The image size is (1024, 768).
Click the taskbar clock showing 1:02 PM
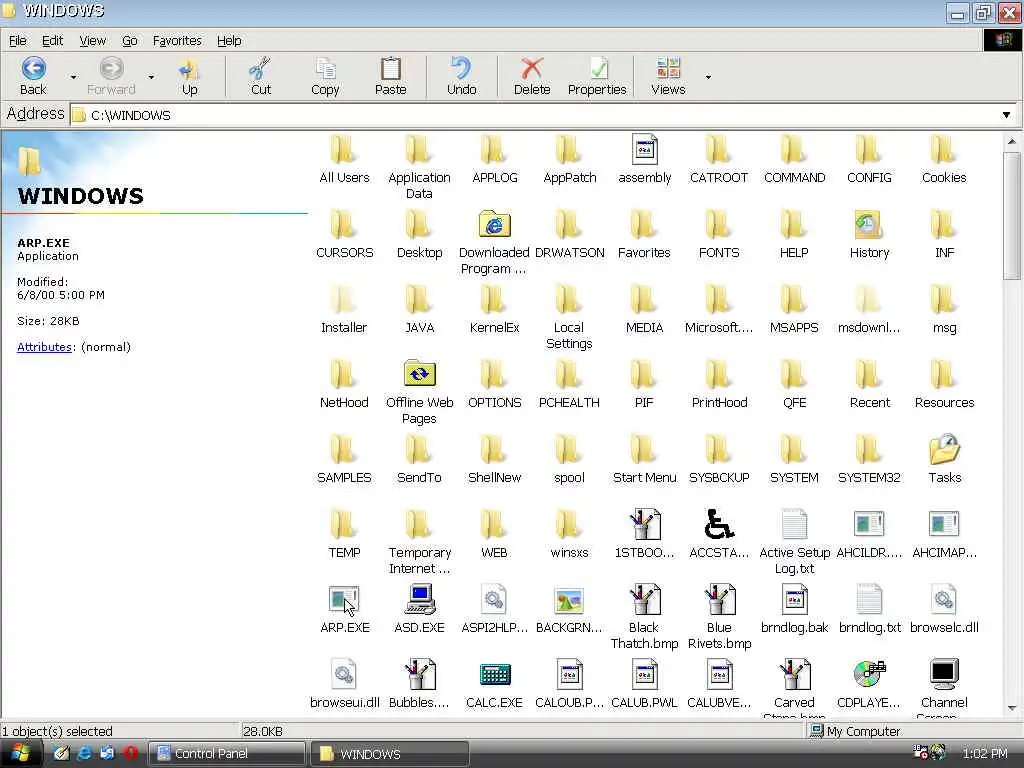coord(985,754)
